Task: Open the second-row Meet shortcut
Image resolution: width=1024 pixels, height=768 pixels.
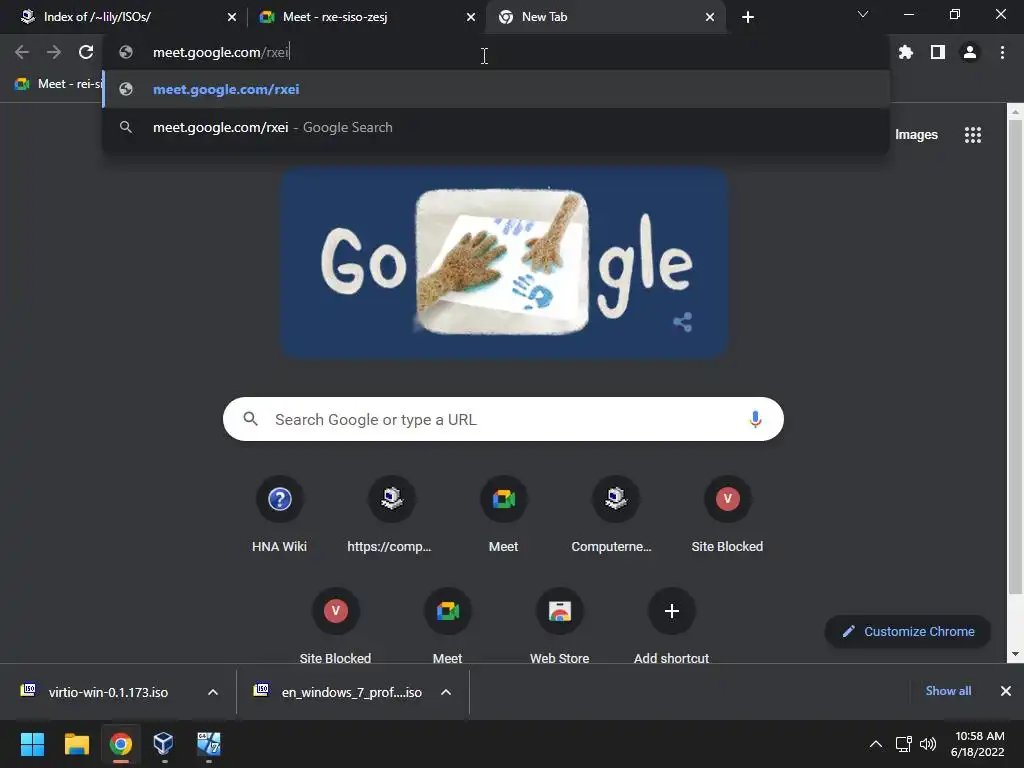Action: 447,626
